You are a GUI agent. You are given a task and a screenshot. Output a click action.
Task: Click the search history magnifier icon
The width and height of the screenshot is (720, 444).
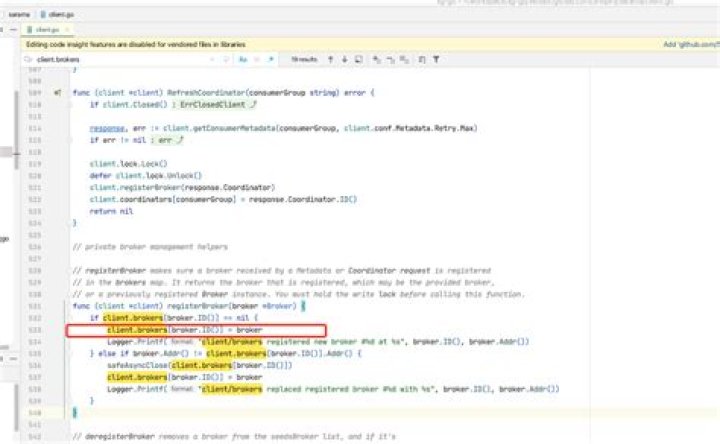[28, 59]
